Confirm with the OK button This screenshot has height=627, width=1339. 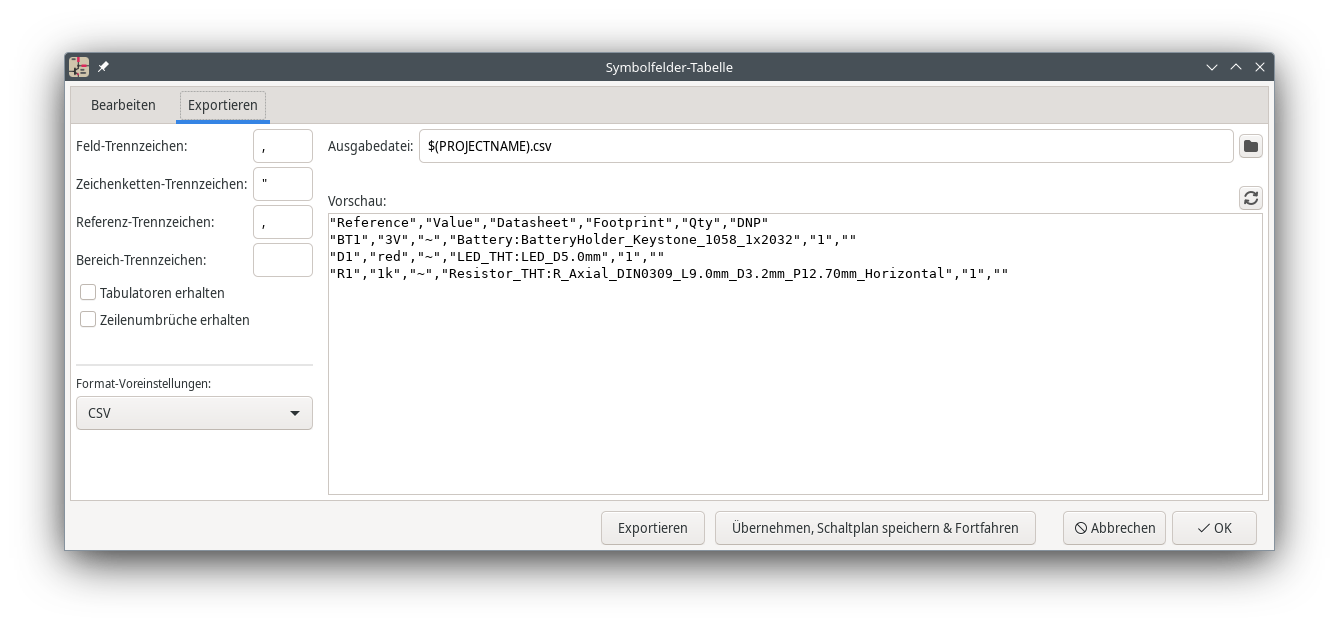(1214, 528)
